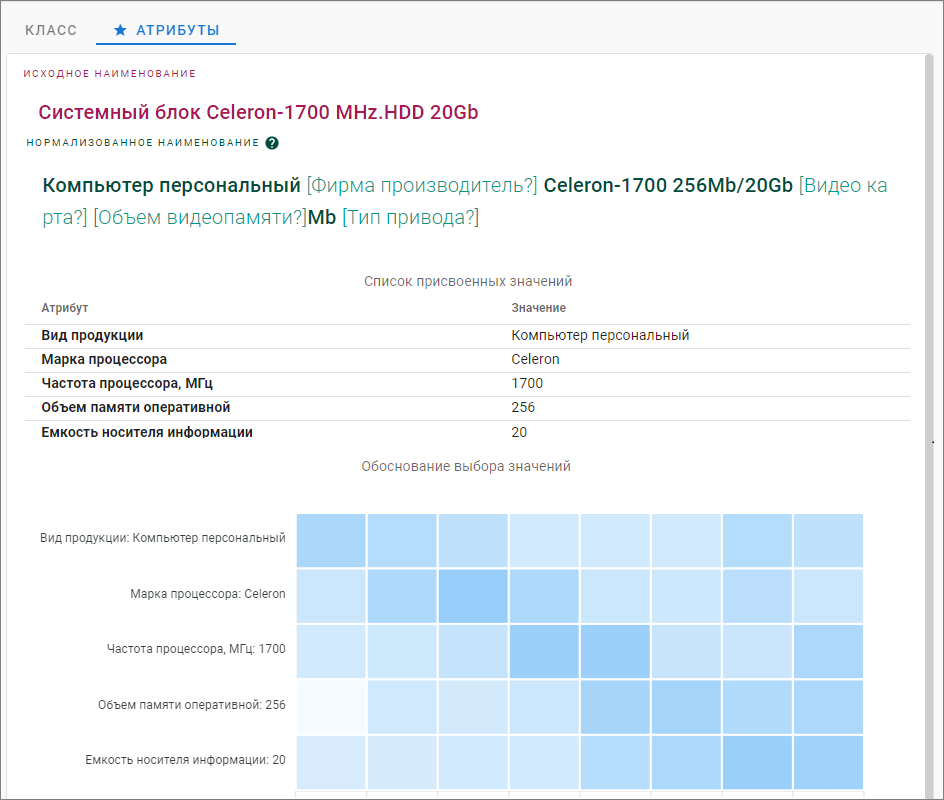Click the star icon on the Атрибуты tab
The width and height of the screenshot is (944, 800).
click(x=120, y=31)
